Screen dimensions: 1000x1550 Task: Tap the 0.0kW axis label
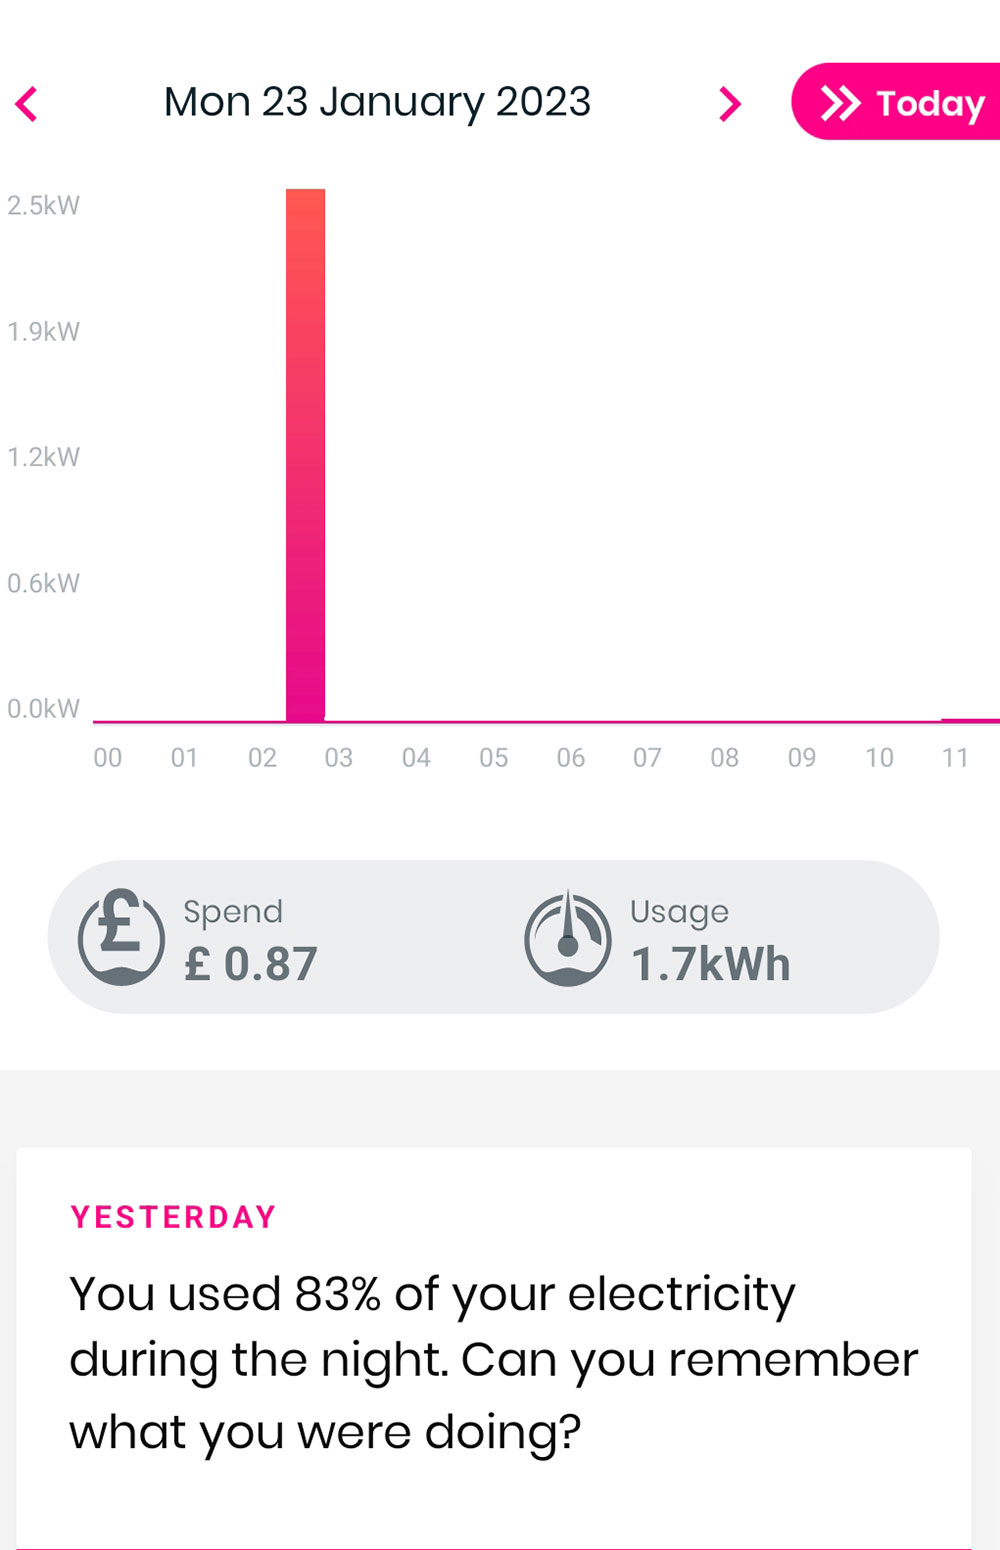coord(43,709)
